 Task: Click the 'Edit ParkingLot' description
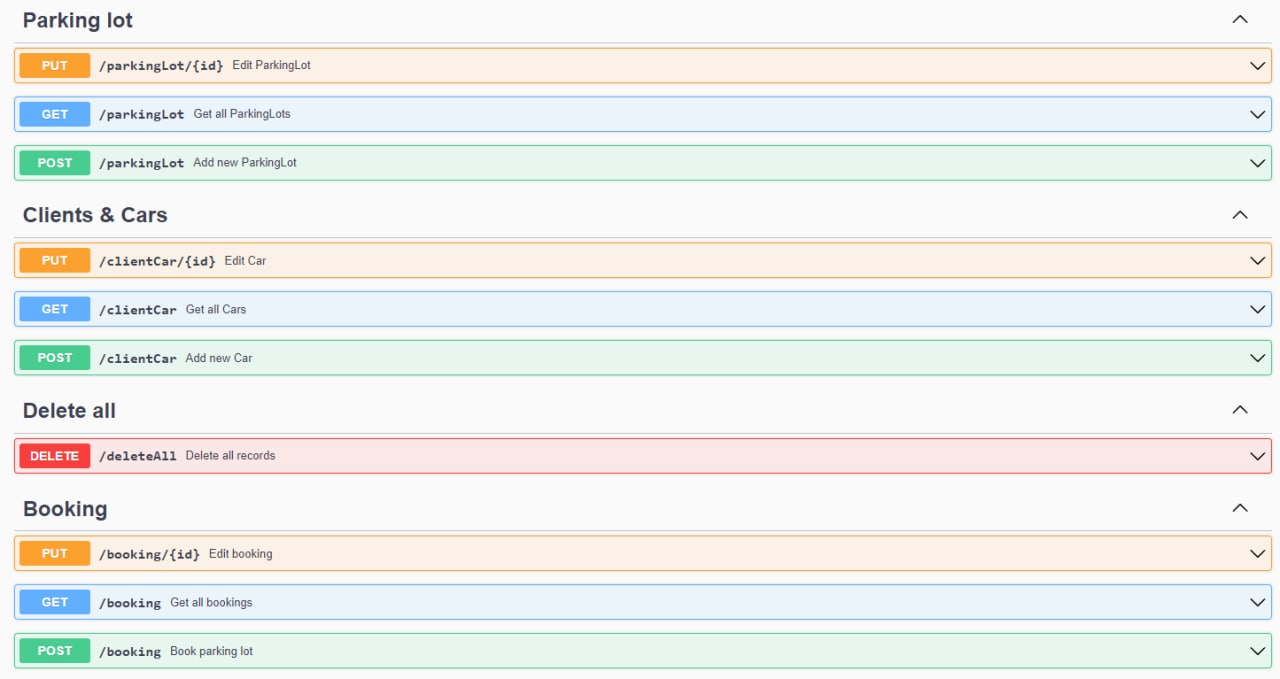click(x=272, y=65)
